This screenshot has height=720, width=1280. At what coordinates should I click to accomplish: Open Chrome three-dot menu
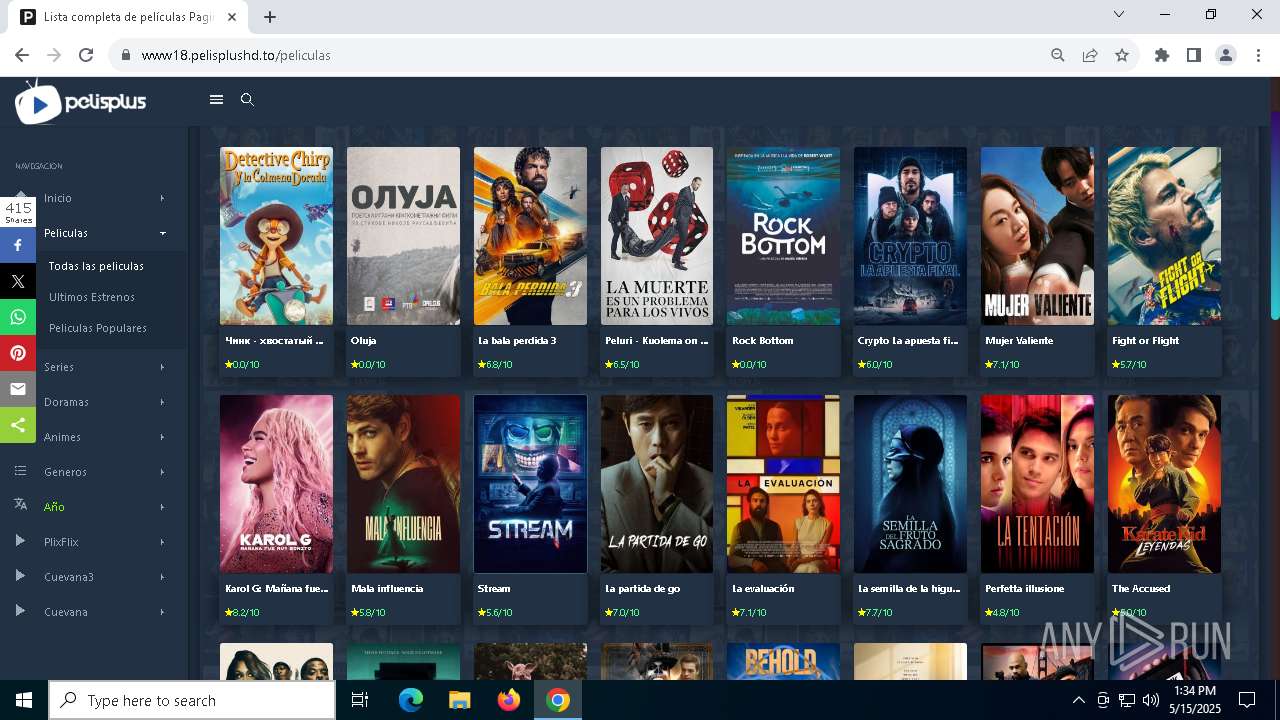tap(1258, 55)
